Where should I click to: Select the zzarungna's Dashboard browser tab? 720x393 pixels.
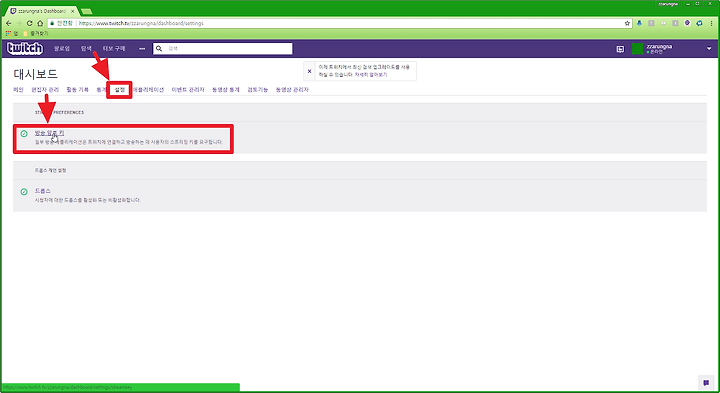point(41,11)
